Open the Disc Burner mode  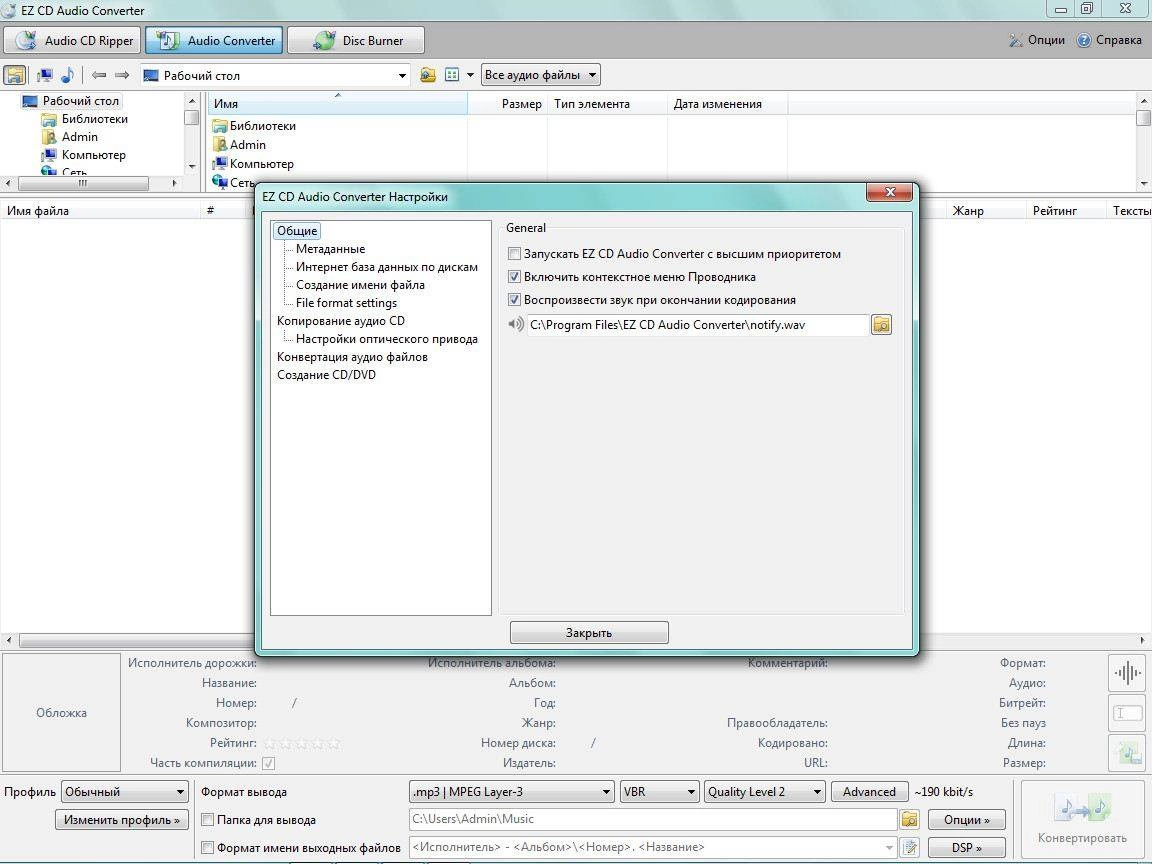(x=356, y=40)
